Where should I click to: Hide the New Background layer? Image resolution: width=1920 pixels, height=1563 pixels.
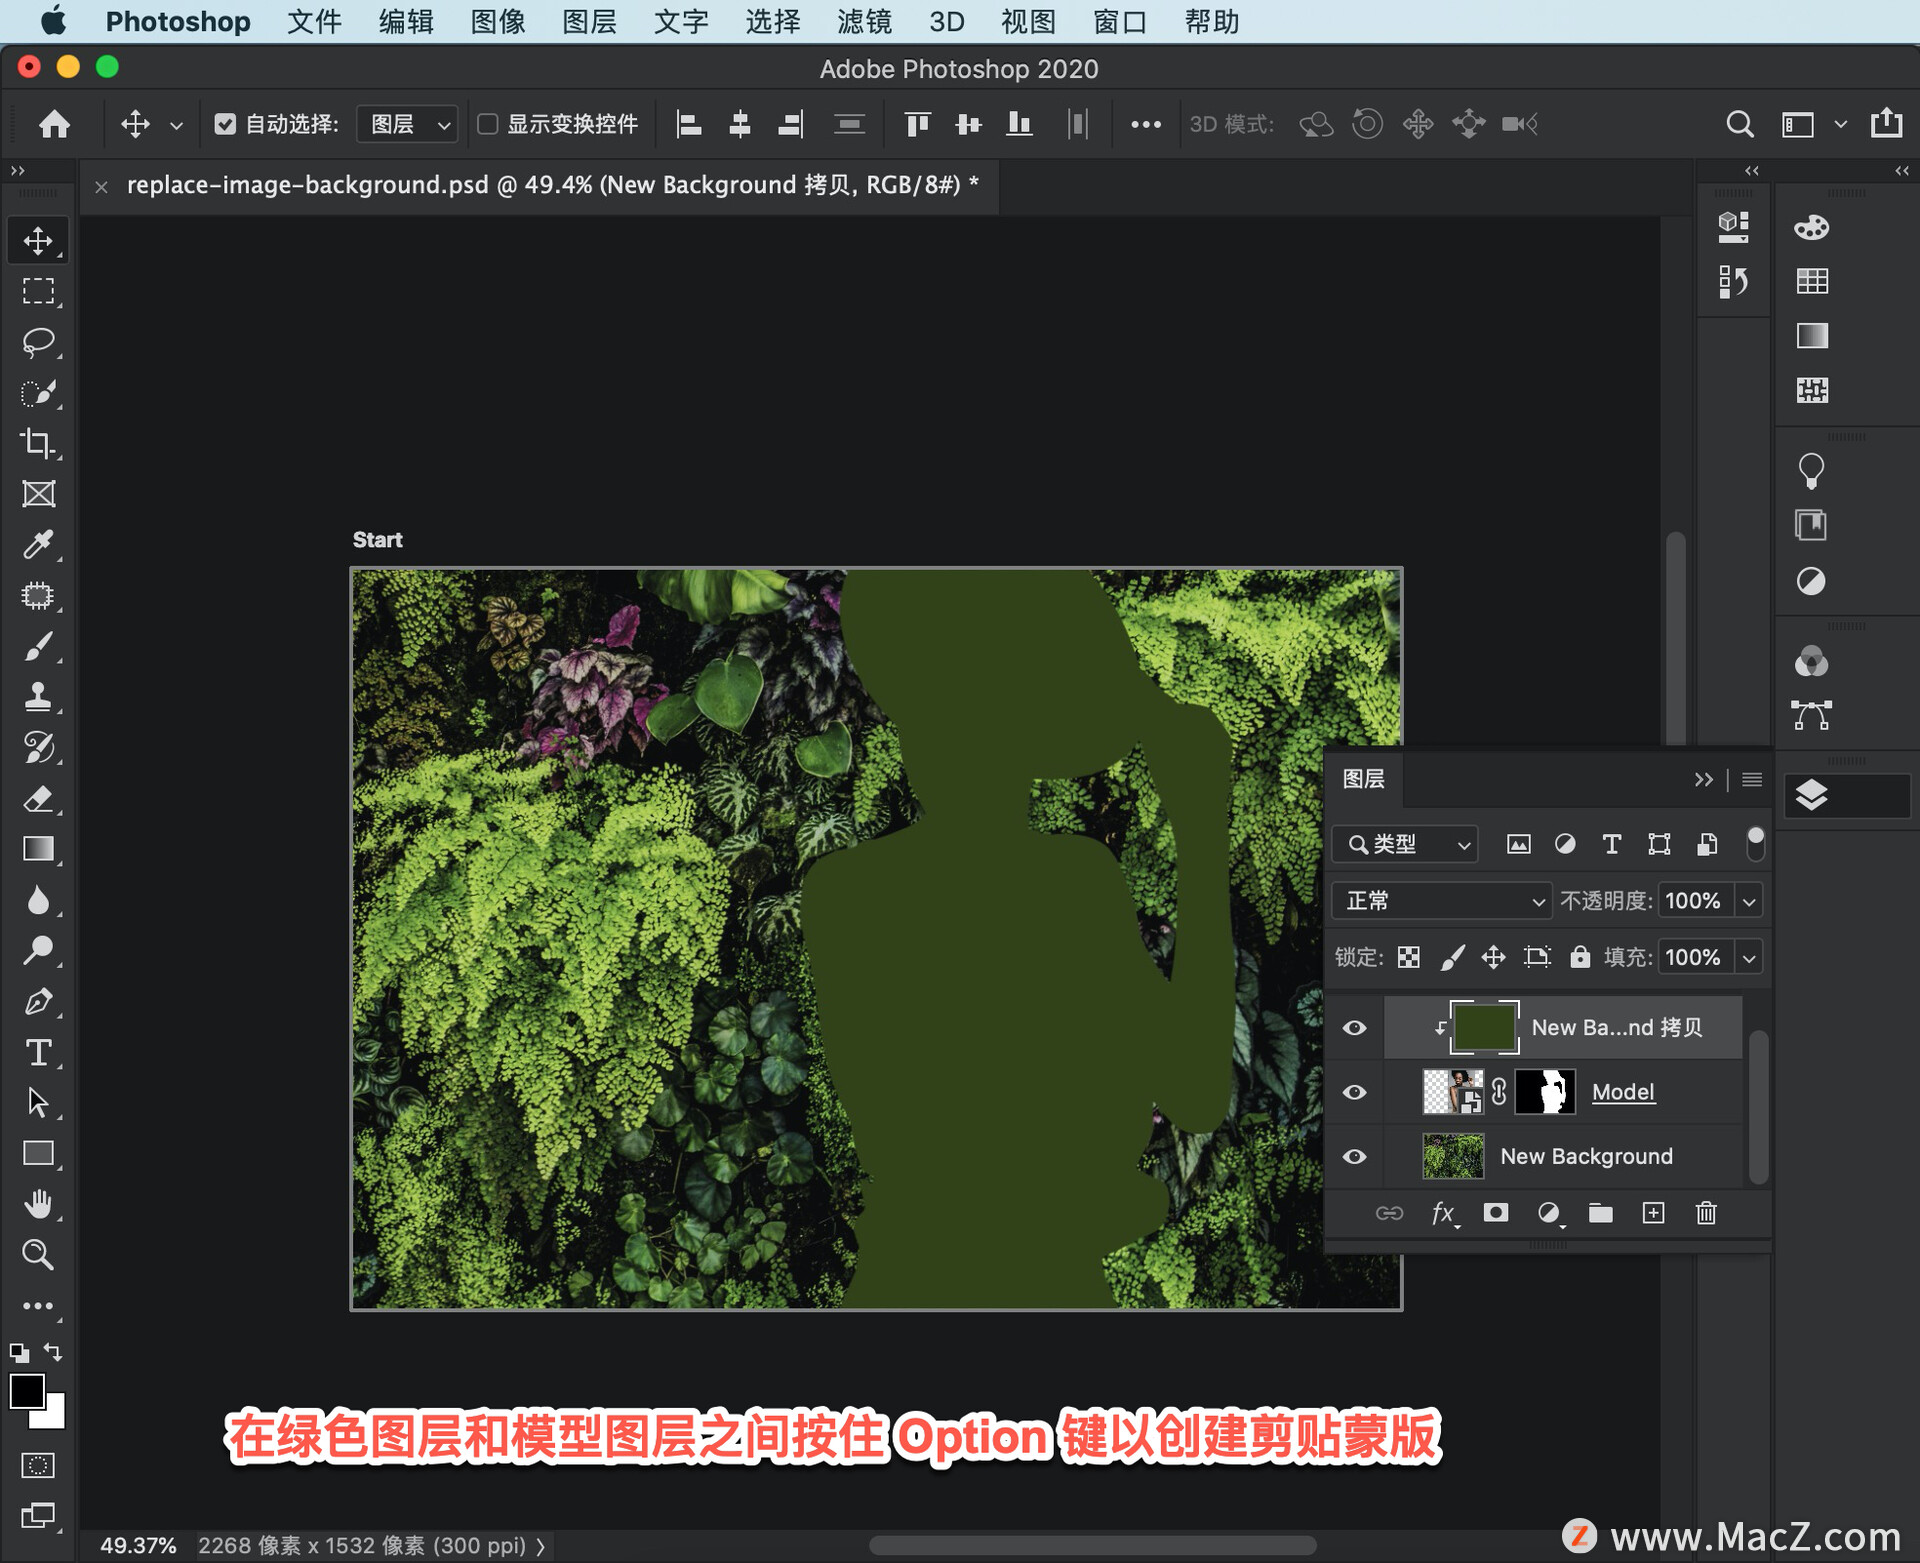(1354, 1156)
